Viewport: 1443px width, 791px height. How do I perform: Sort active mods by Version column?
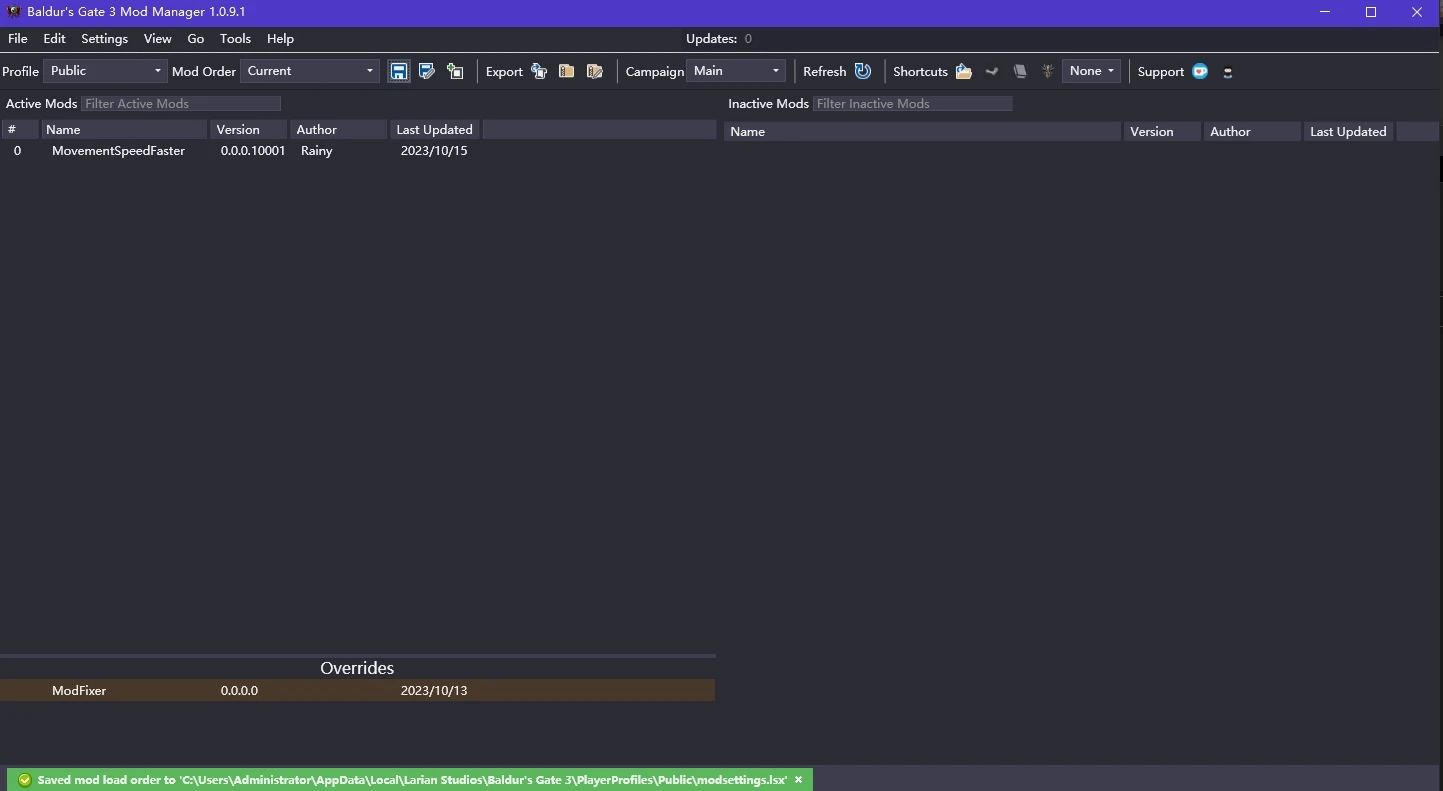(249, 129)
